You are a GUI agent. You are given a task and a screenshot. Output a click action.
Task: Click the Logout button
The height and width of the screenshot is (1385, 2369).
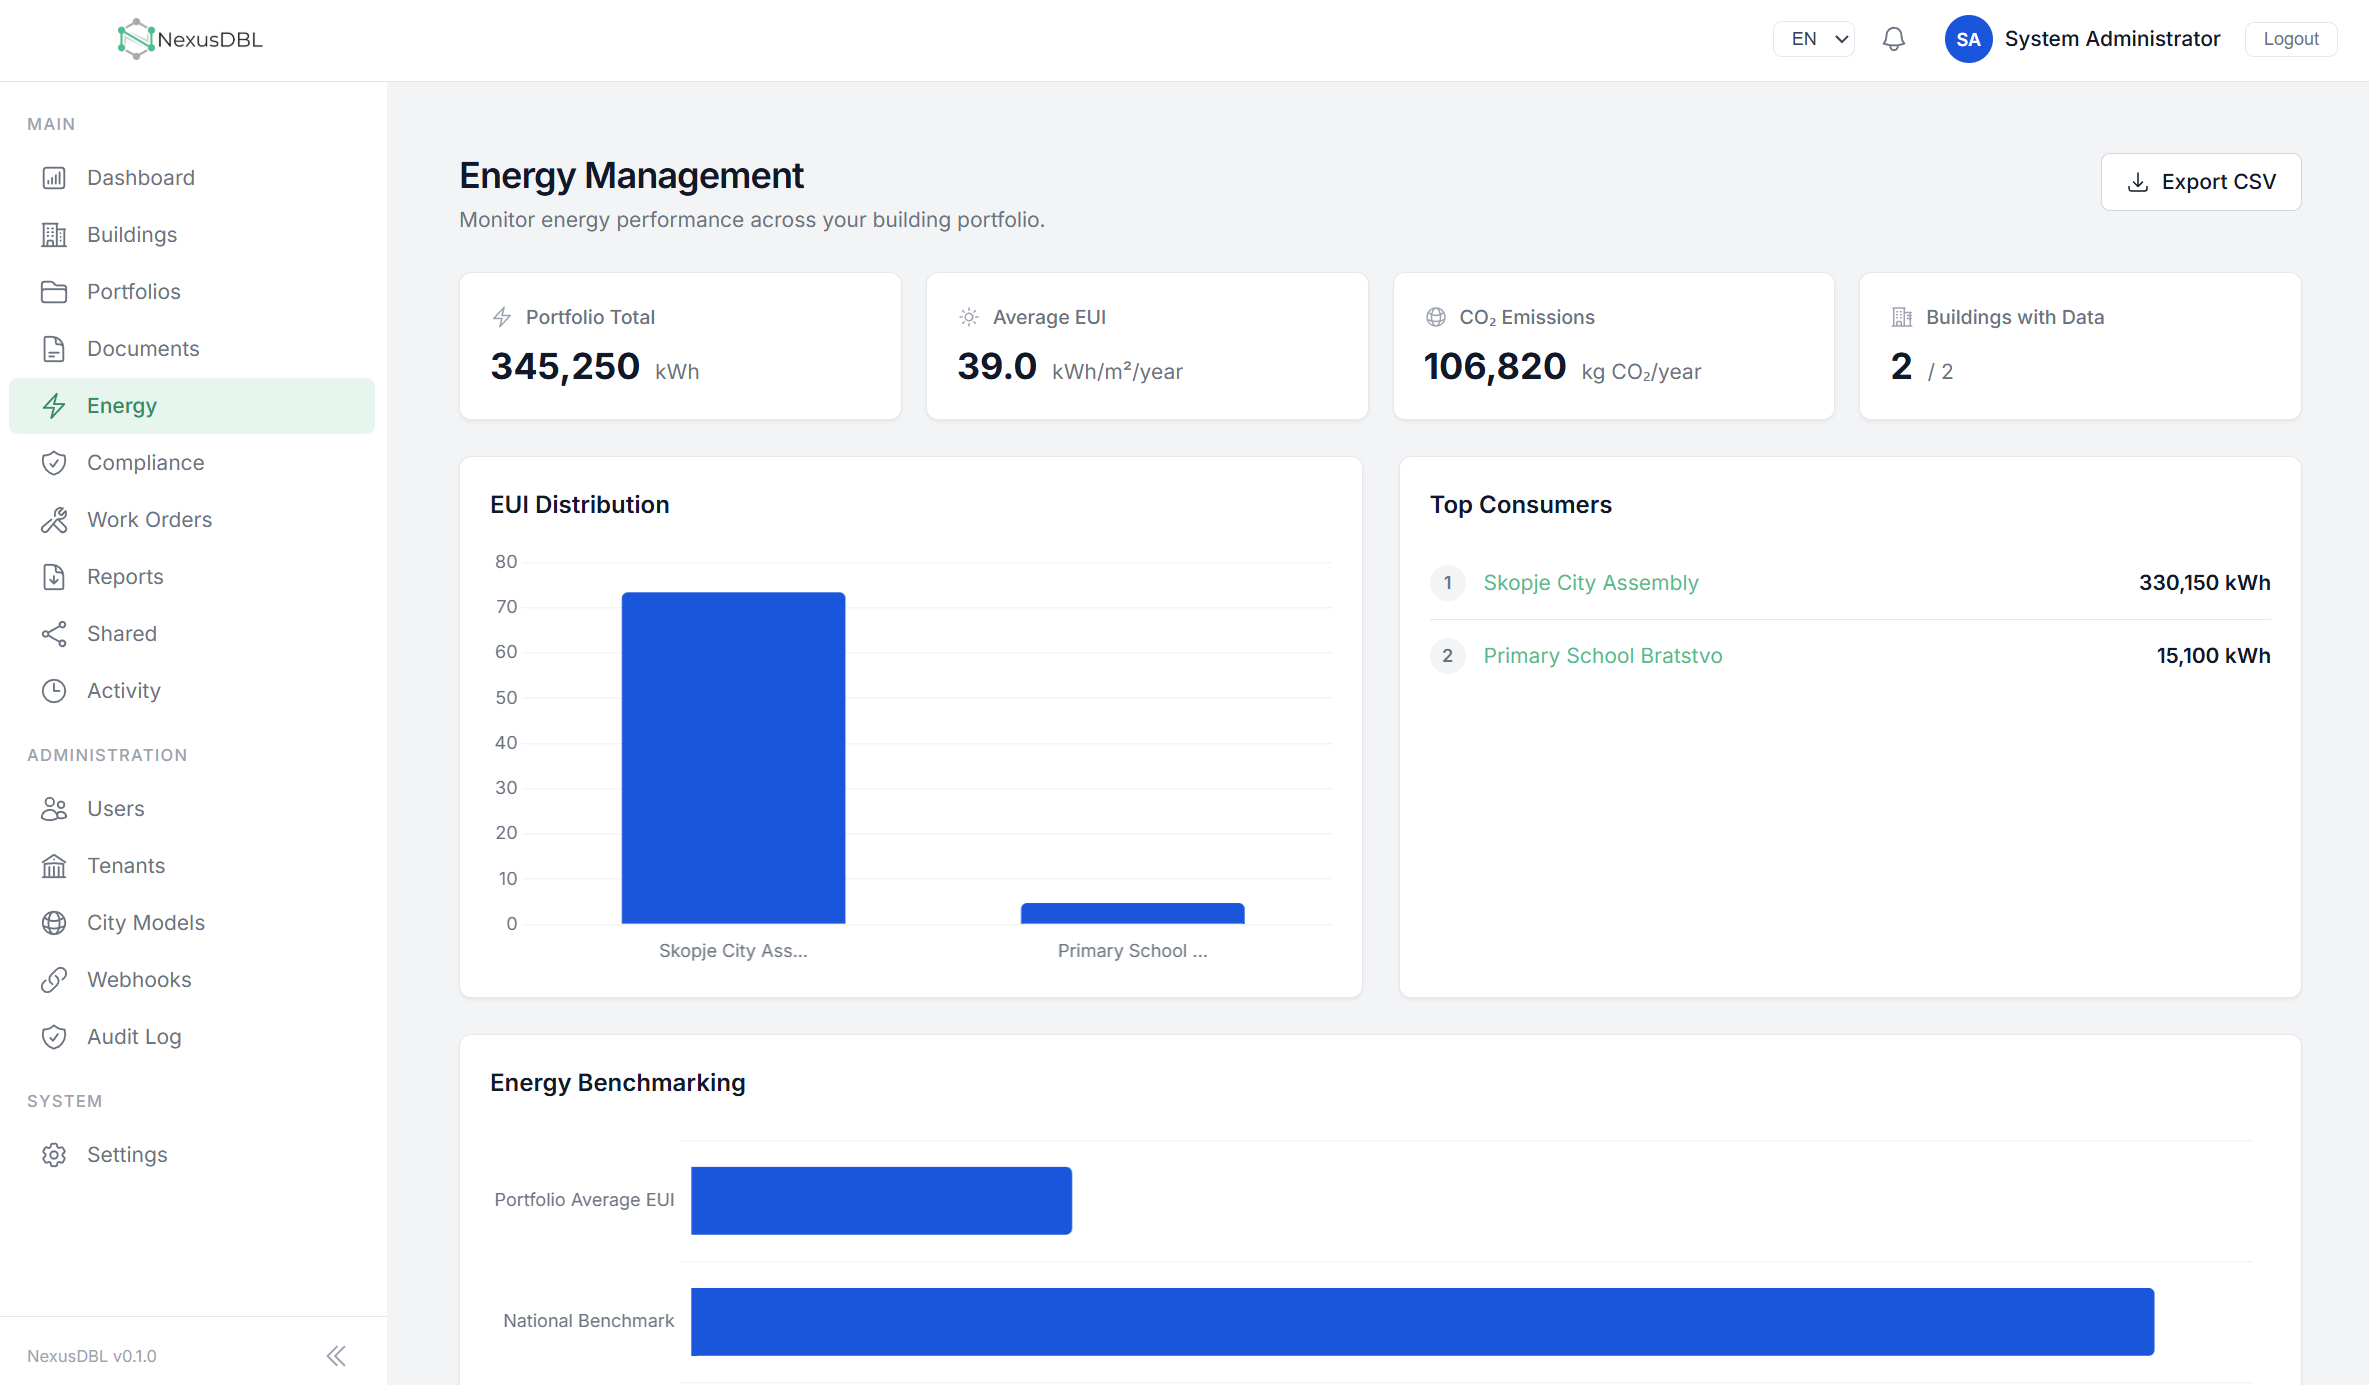[x=2291, y=39]
